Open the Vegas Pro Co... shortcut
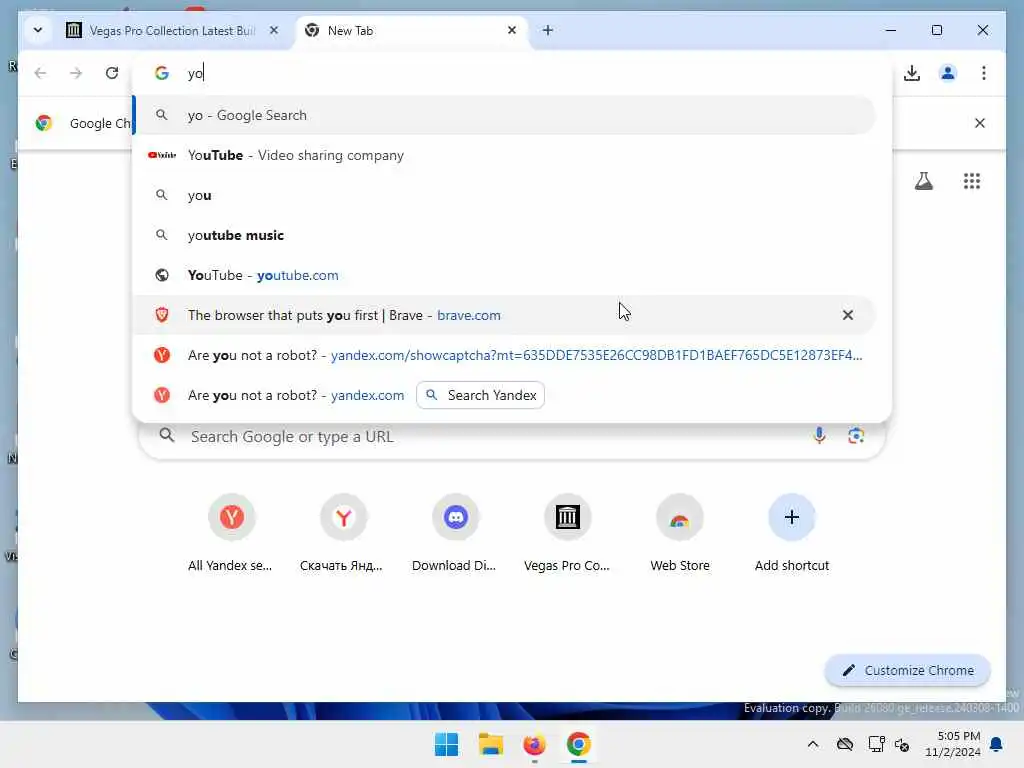Image resolution: width=1024 pixels, height=768 pixels. [567, 533]
